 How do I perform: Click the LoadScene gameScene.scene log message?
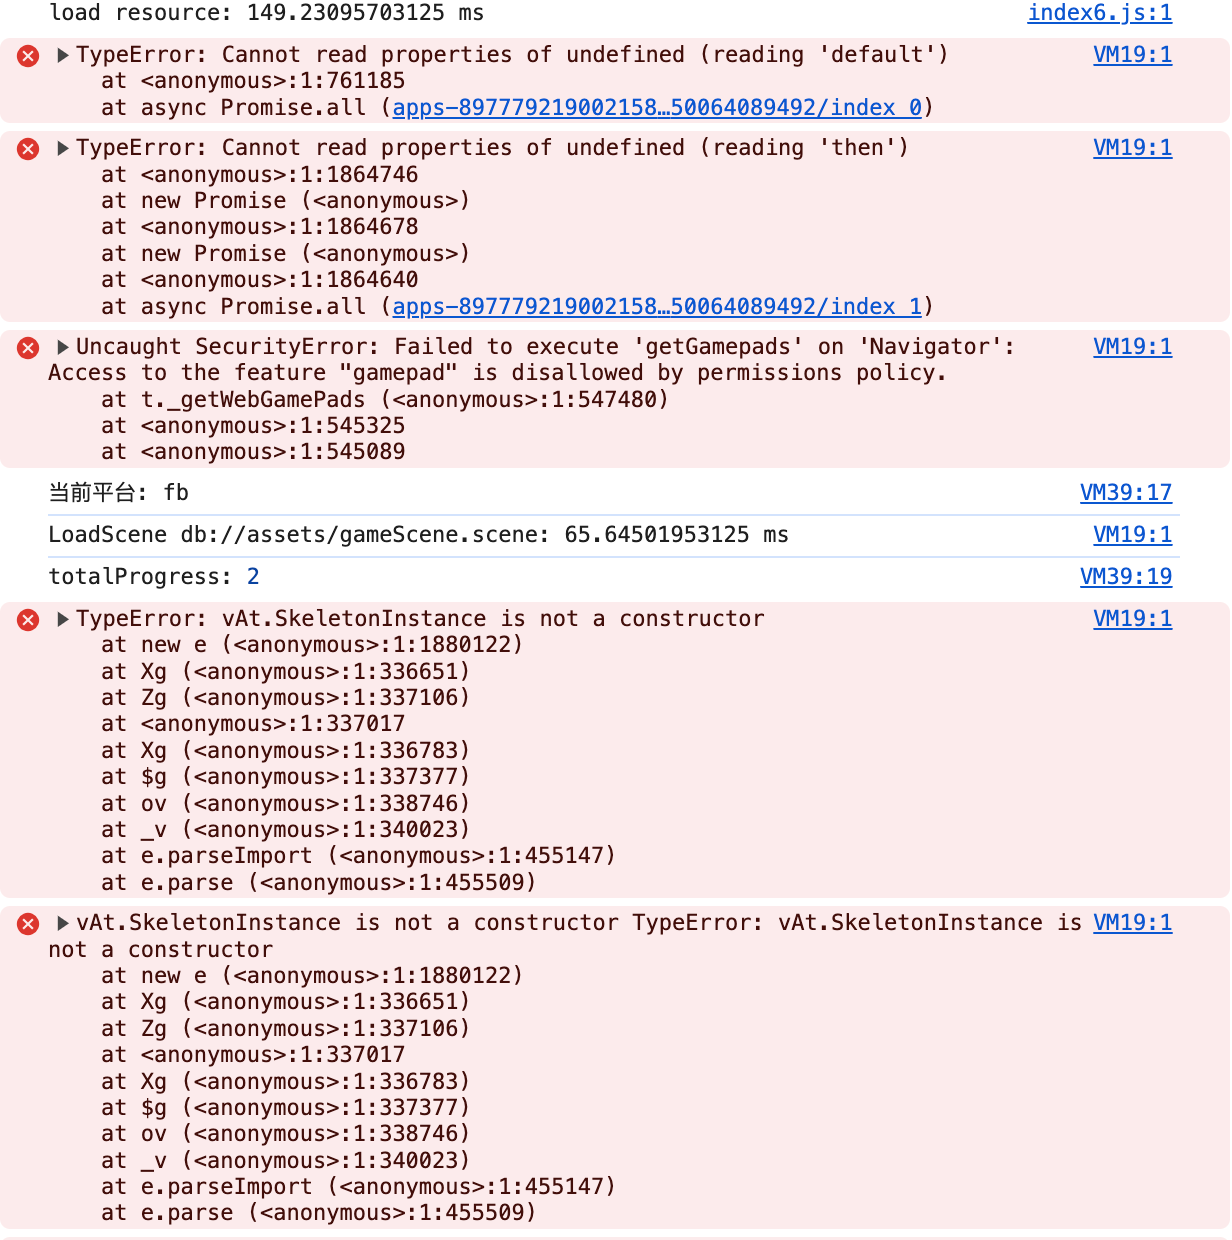[x=418, y=535]
